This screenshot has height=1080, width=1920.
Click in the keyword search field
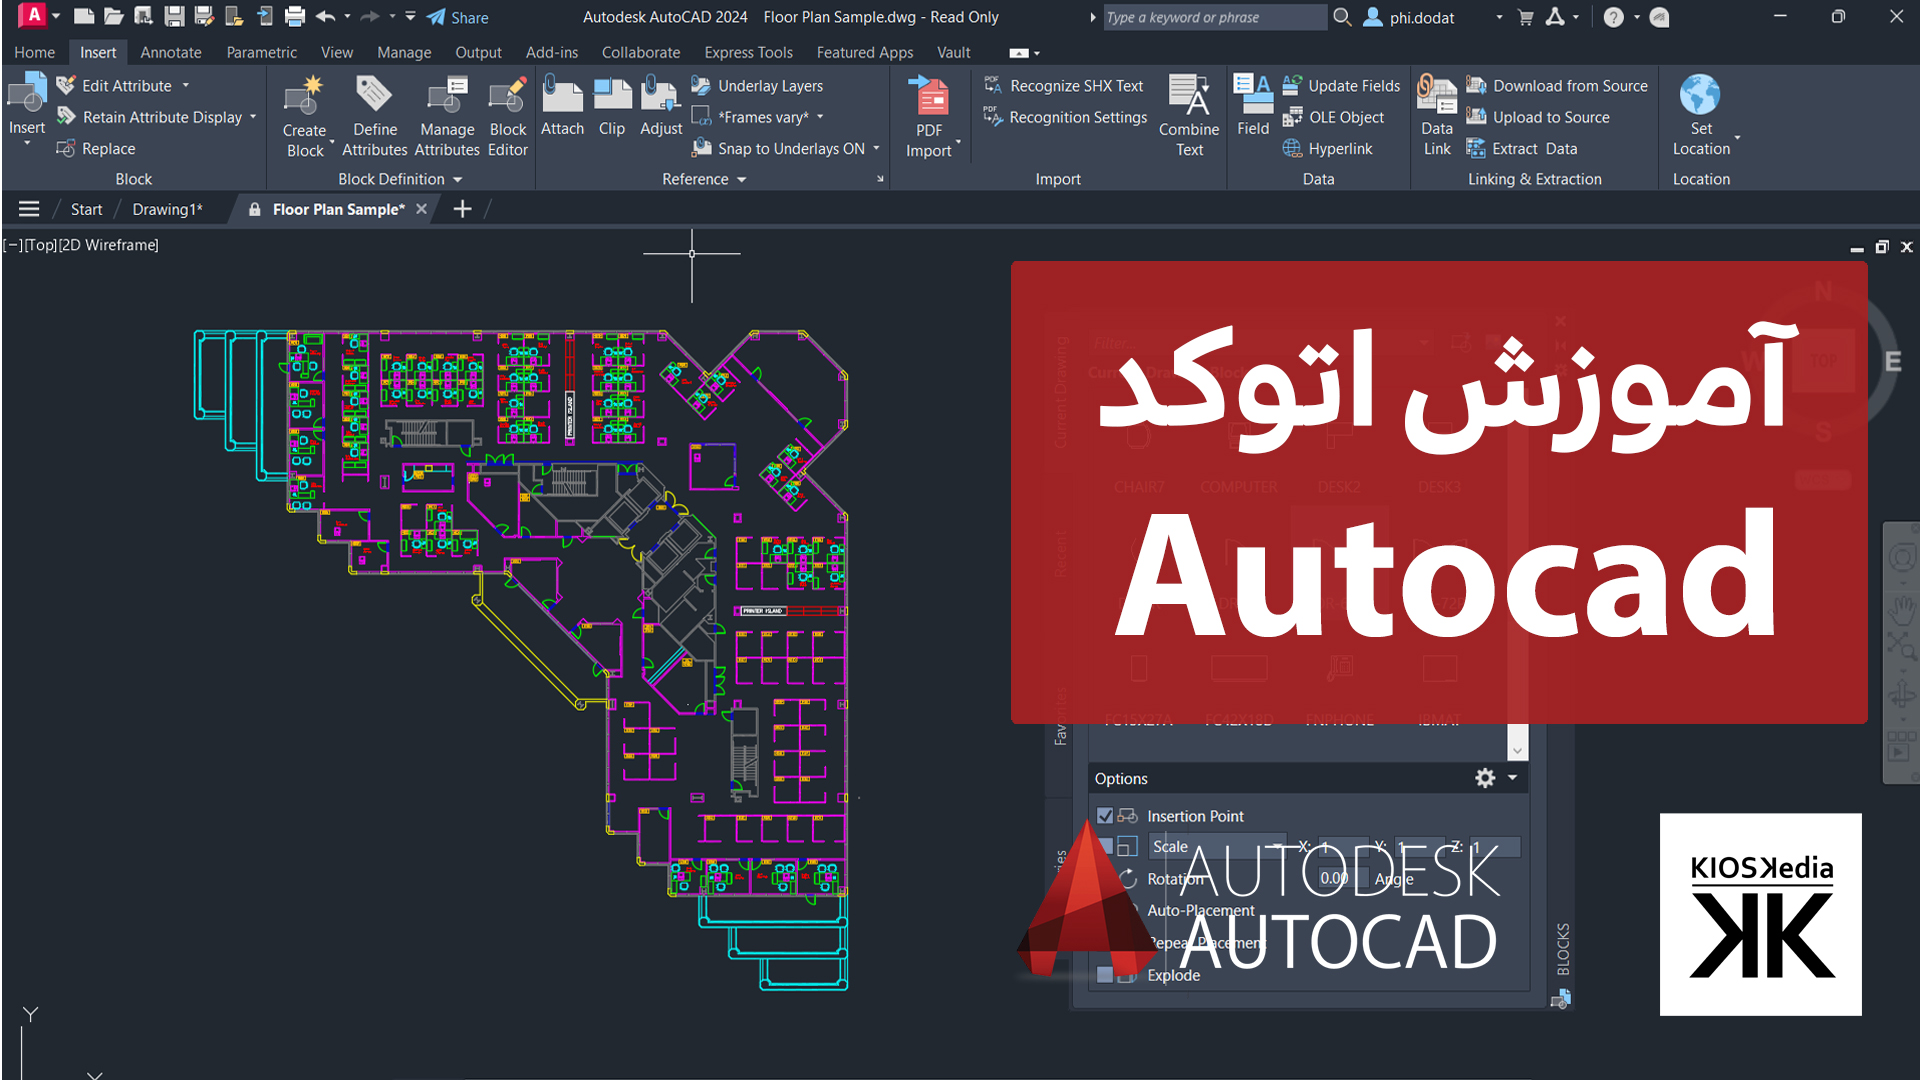tap(1214, 17)
